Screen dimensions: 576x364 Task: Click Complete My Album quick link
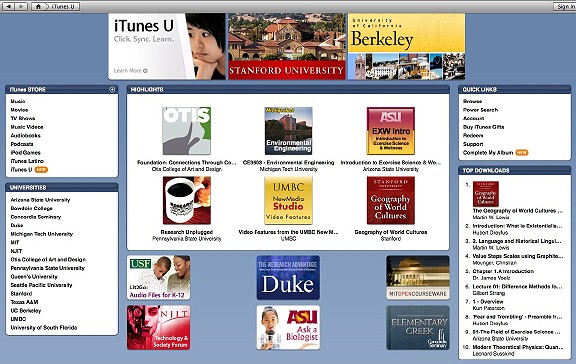coord(488,152)
